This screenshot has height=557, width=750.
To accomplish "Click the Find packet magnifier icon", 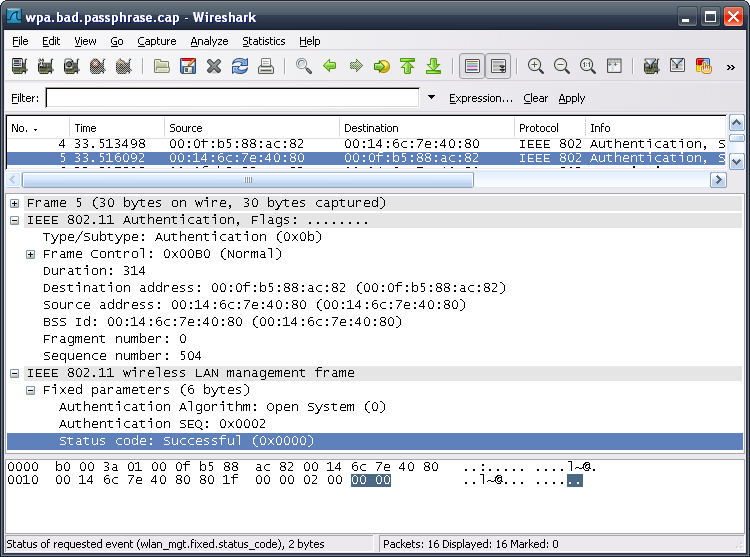I will tap(303, 66).
